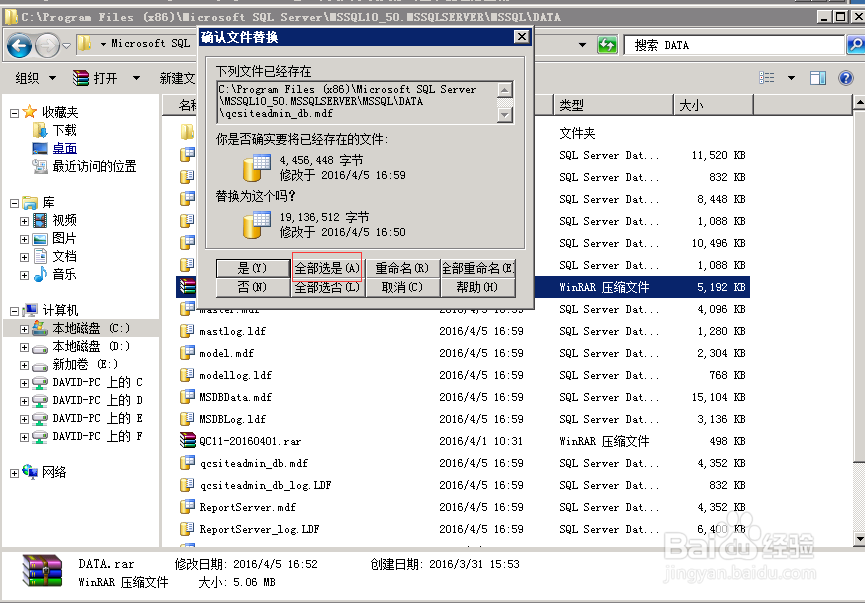Open the 打开 dropdown on the toolbar
Image resolution: width=865 pixels, height=603 pixels.
pyautogui.click(x=135, y=77)
